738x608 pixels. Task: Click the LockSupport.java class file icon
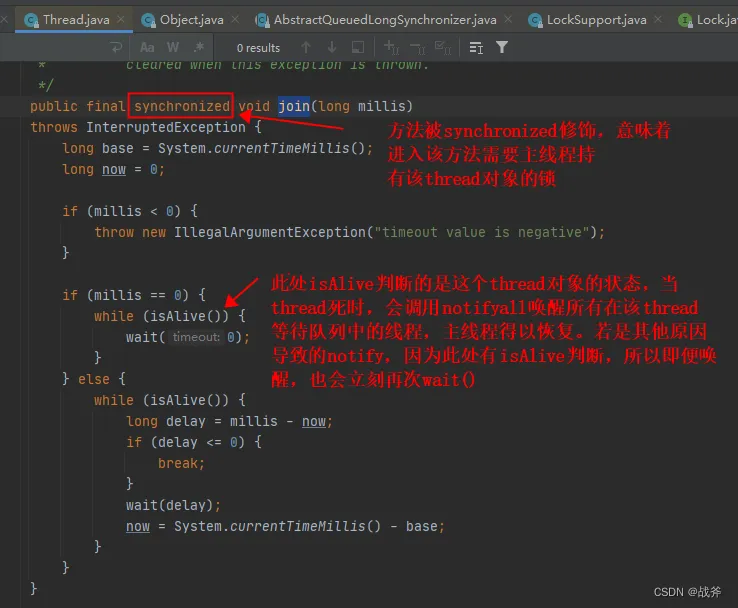point(535,20)
